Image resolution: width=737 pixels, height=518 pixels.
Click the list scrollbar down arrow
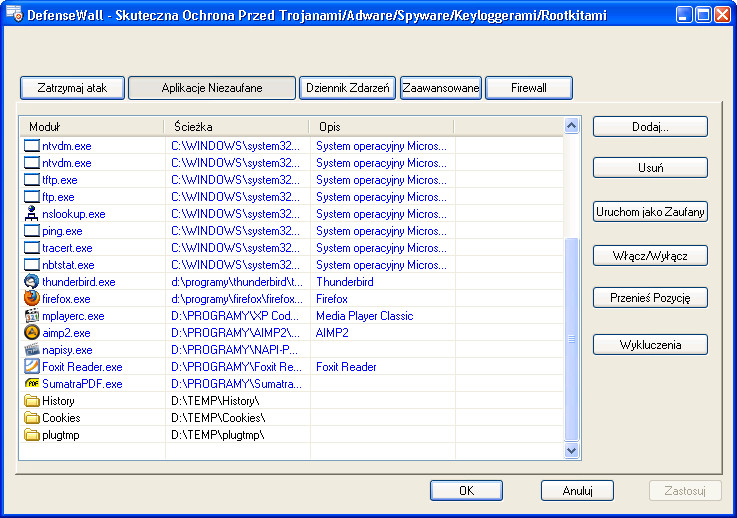pyautogui.click(x=572, y=451)
